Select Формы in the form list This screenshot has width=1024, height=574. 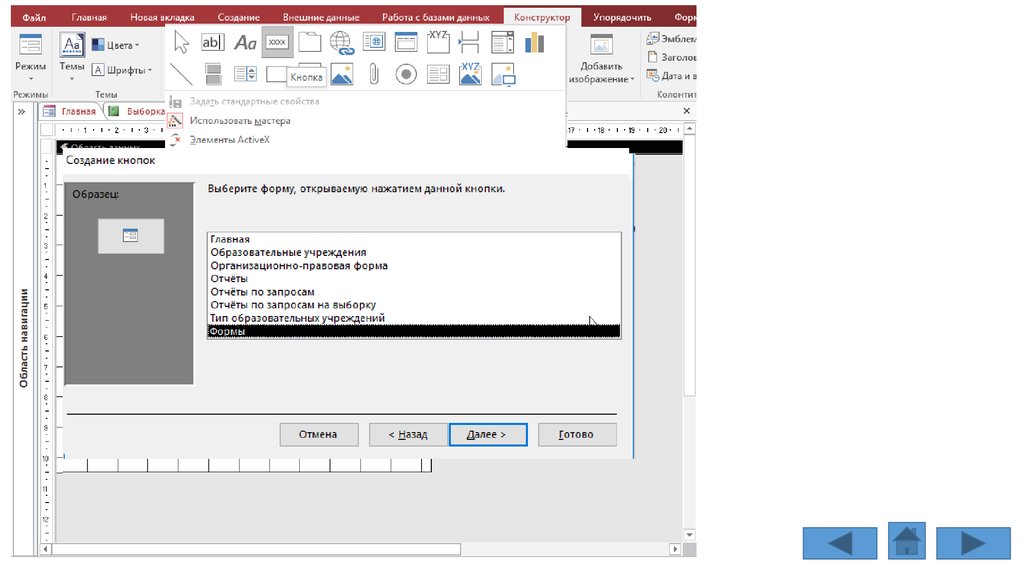click(413, 331)
